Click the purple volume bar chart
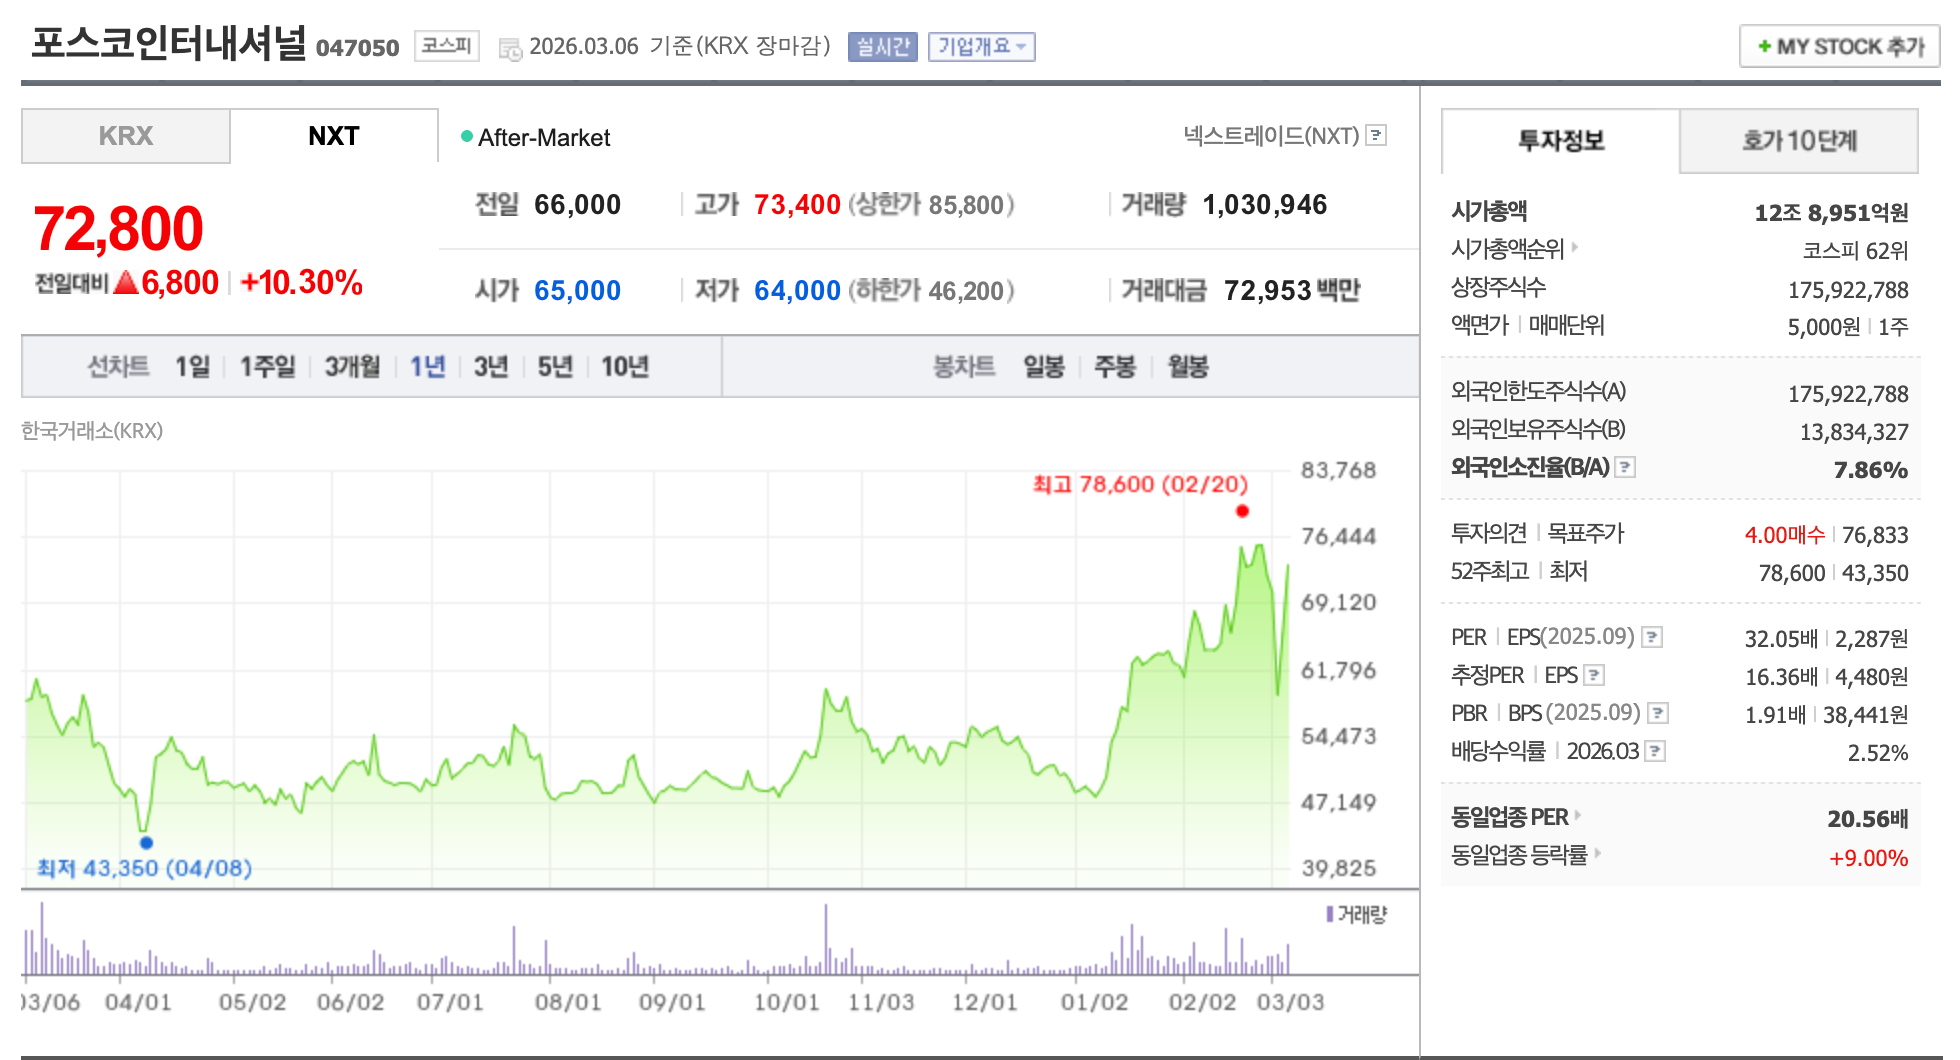 655,940
